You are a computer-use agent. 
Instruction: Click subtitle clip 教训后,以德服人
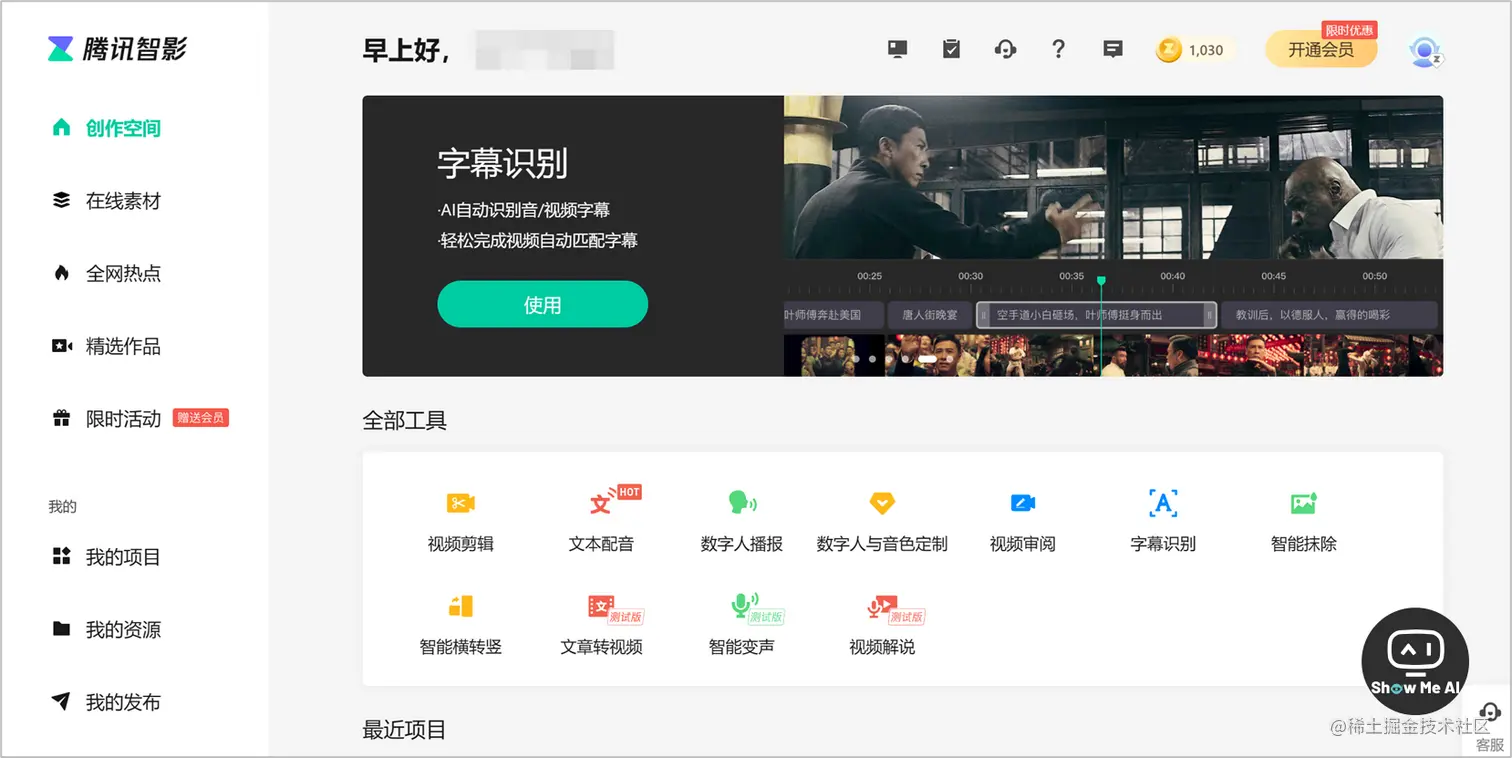click(1329, 315)
